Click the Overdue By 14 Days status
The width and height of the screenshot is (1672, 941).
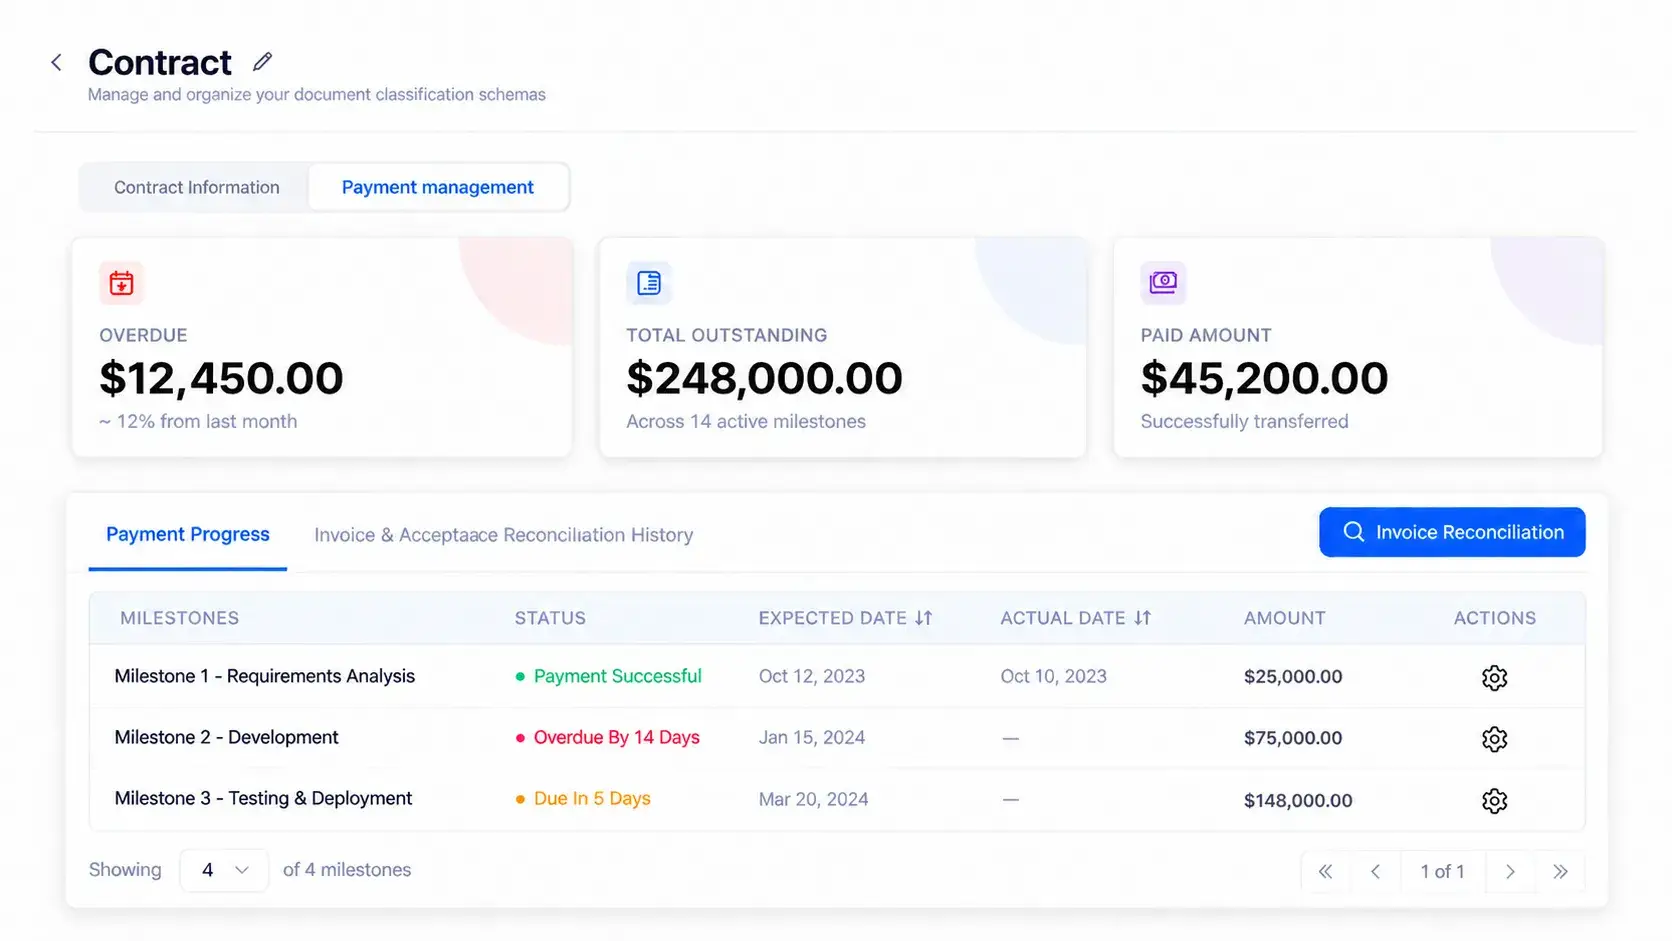[607, 737]
